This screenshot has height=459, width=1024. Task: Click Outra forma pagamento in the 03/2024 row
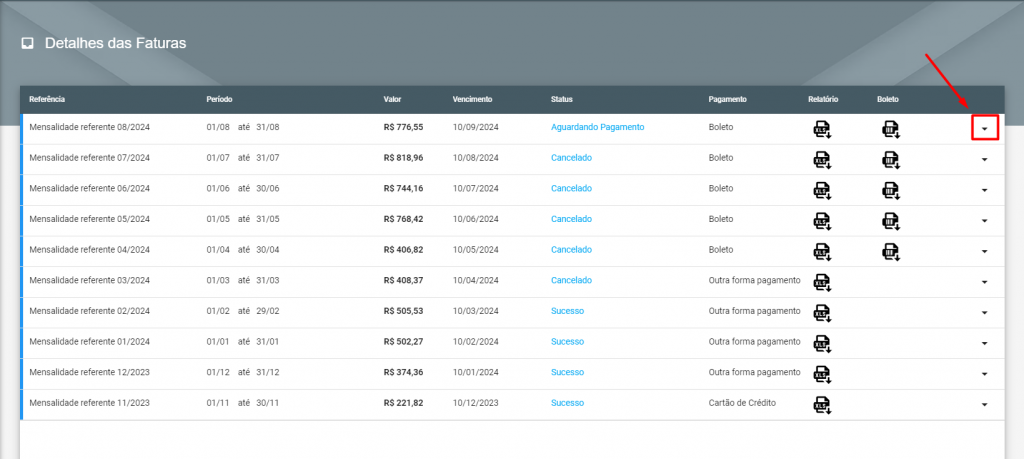coord(754,280)
